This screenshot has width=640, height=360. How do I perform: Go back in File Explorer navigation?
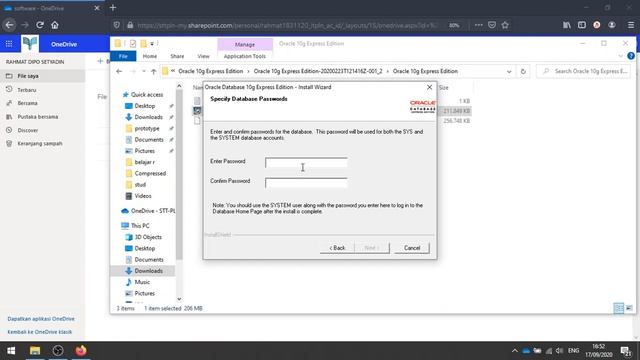click(x=119, y=71)
